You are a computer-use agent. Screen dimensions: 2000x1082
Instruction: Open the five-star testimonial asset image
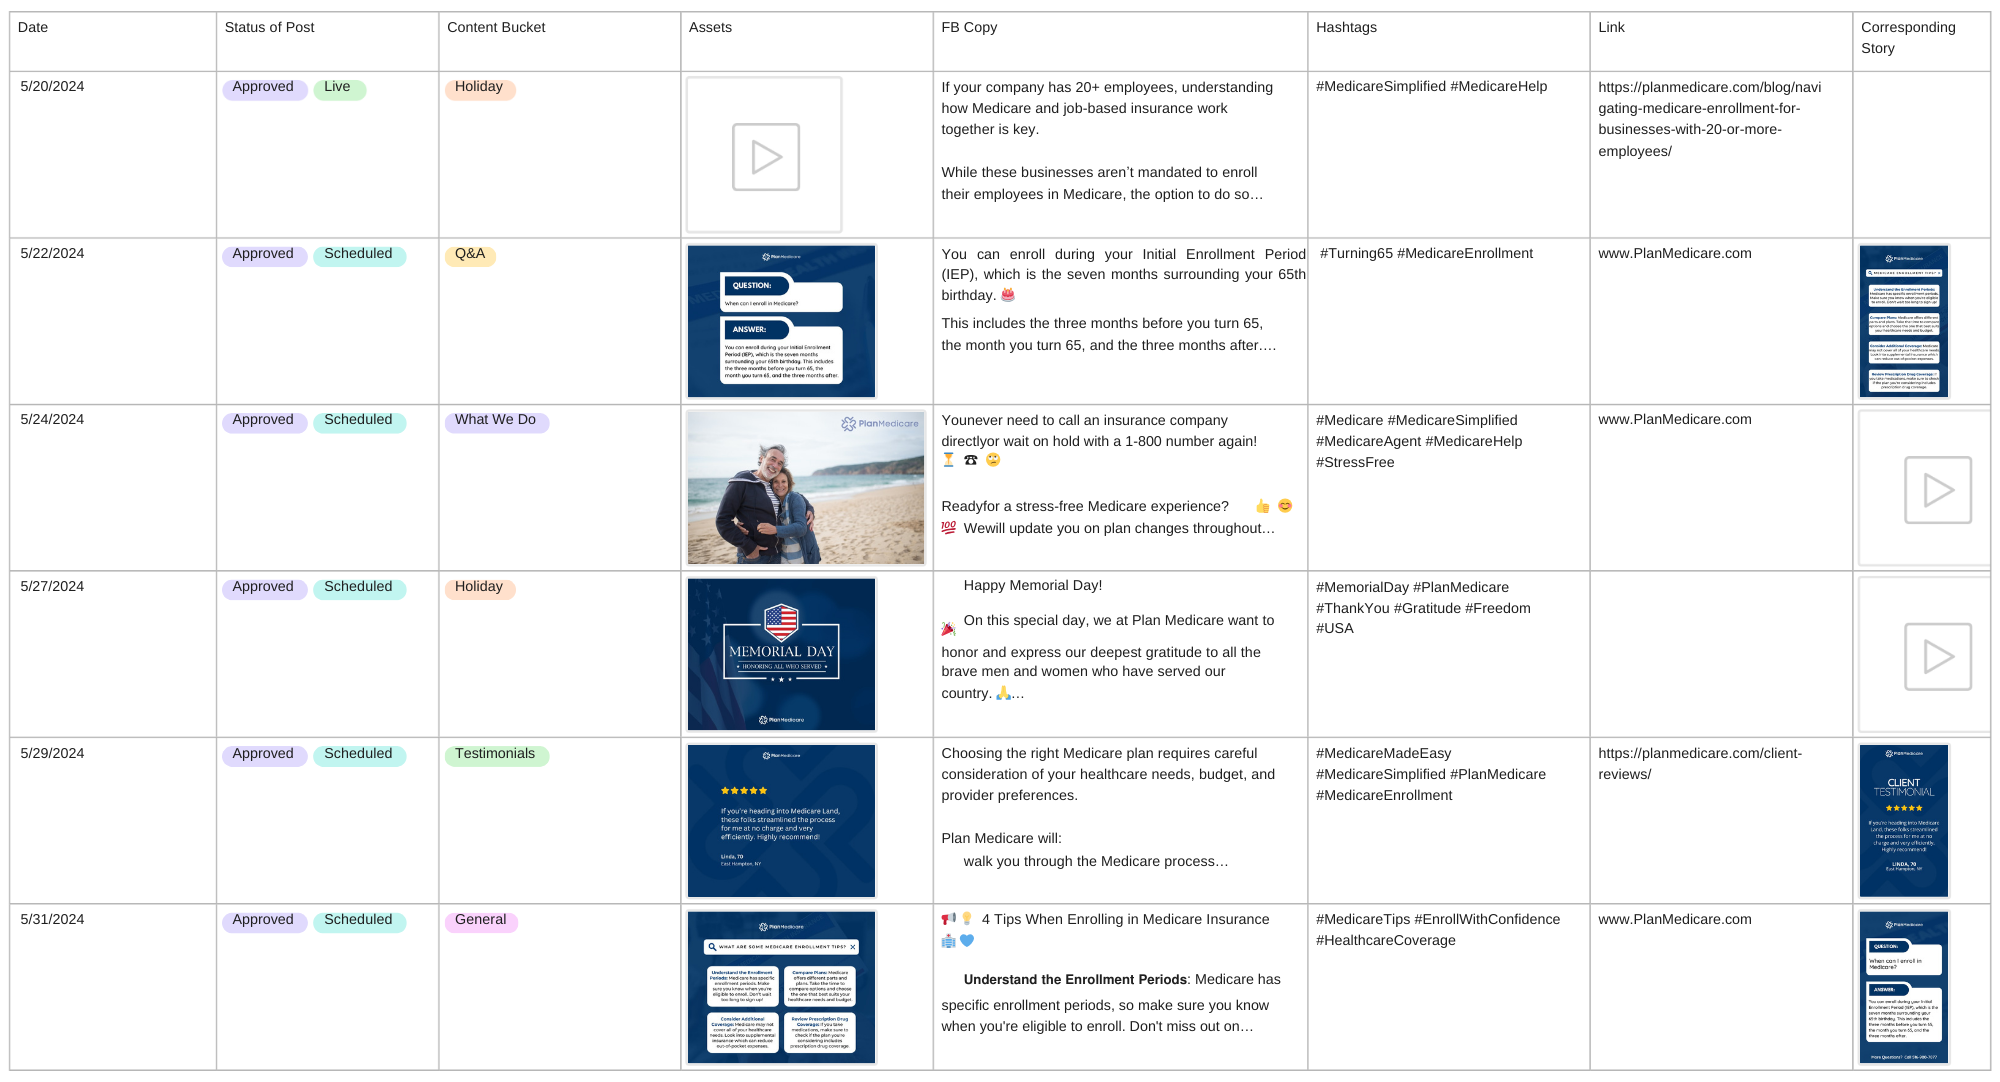coord(781,821)
